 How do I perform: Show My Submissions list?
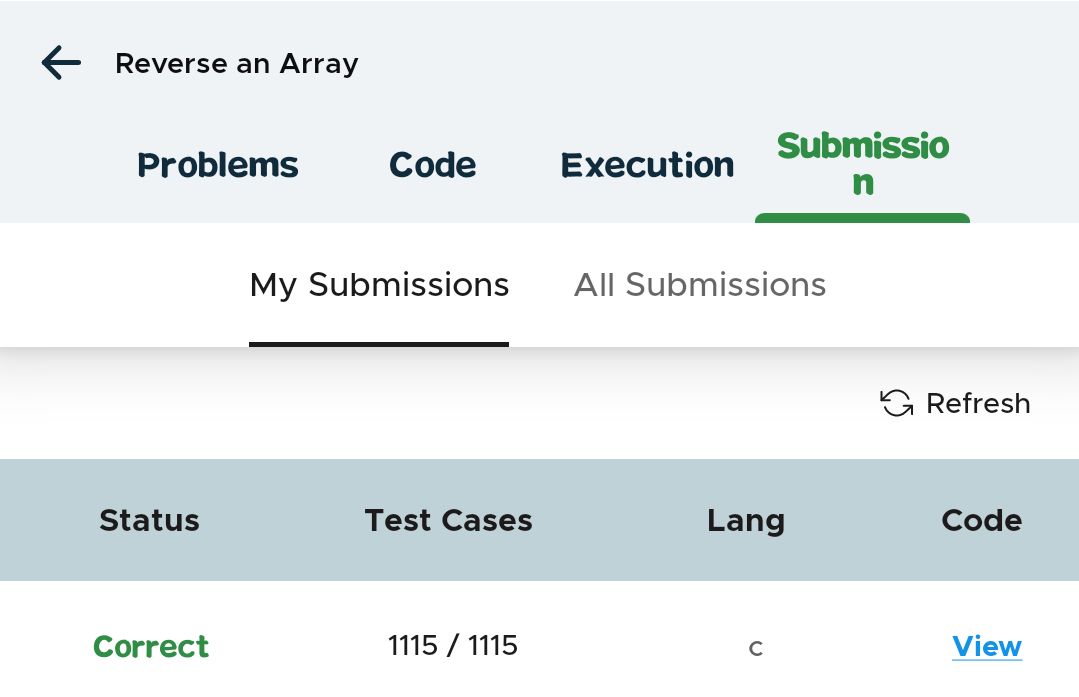[x=379, y=285]
